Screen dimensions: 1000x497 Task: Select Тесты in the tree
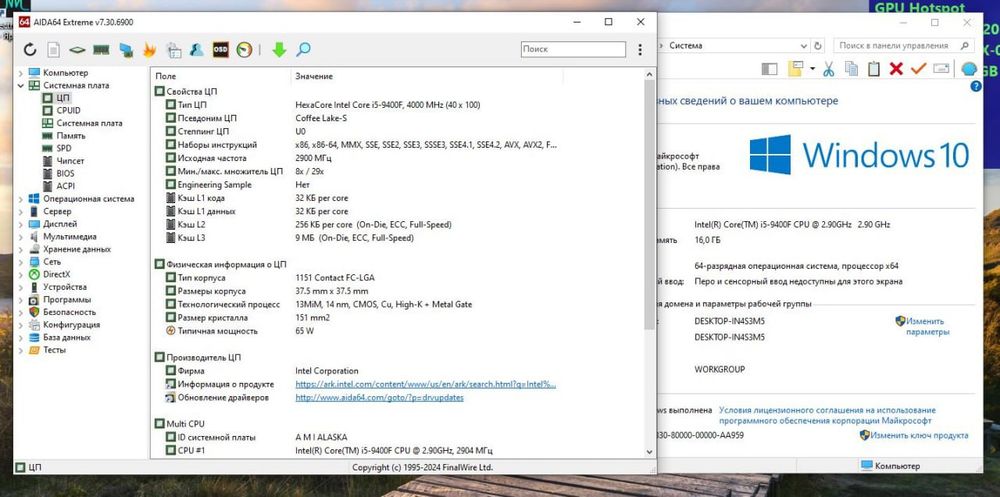tap(54, 350)
